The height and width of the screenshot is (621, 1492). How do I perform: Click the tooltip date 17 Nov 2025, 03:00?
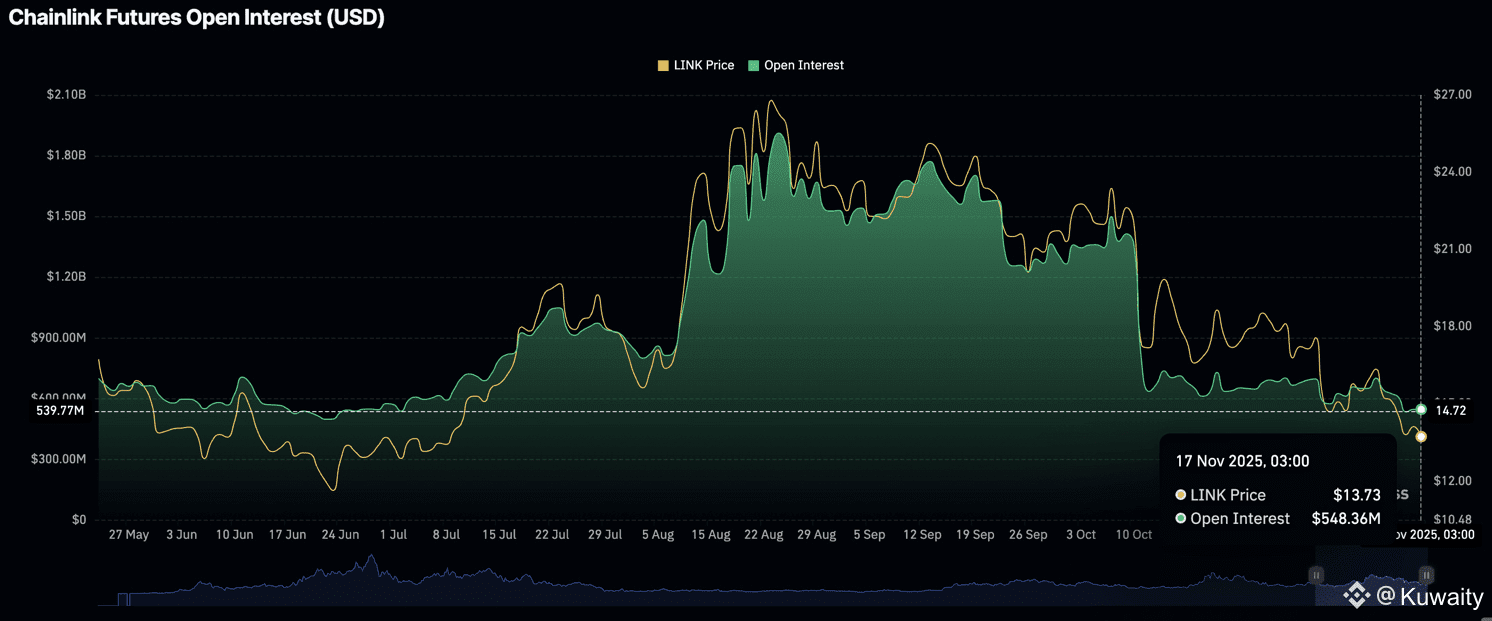[1242, 461]
